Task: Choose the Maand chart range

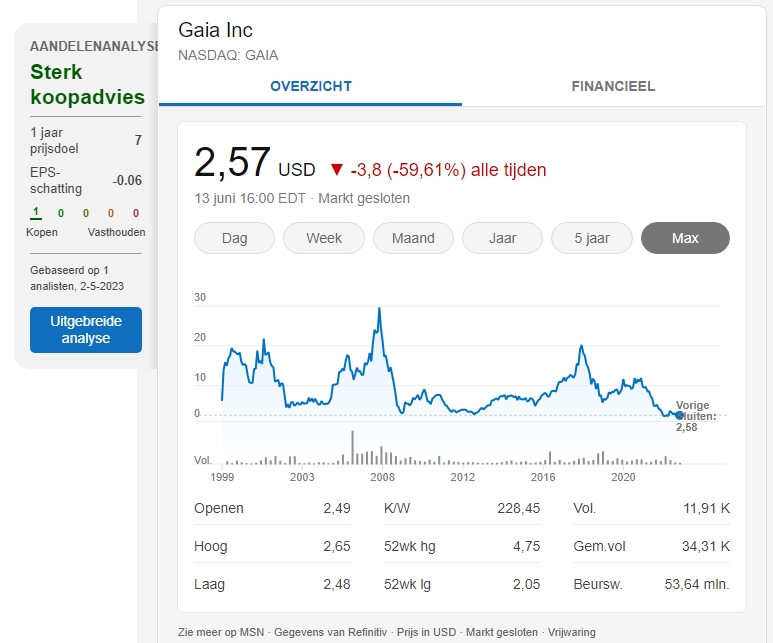Action: (413, 238)
